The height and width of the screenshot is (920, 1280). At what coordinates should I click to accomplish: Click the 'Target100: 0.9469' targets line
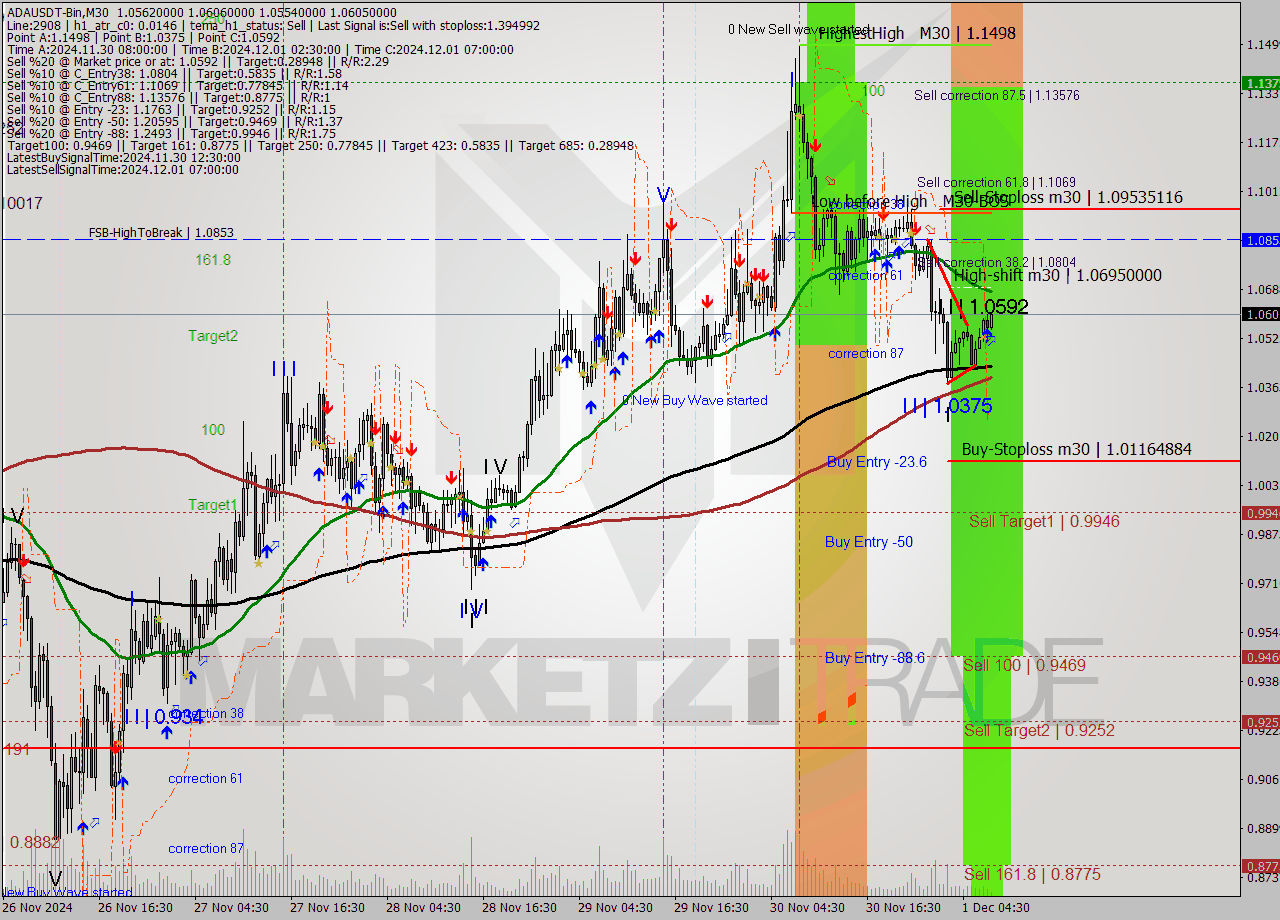coord(320,146)
